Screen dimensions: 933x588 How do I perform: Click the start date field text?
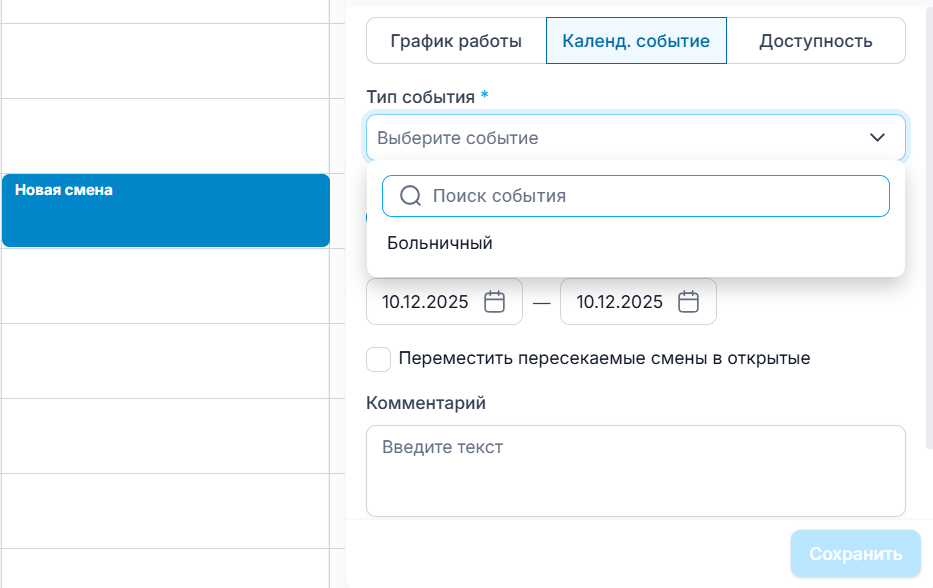425,302
